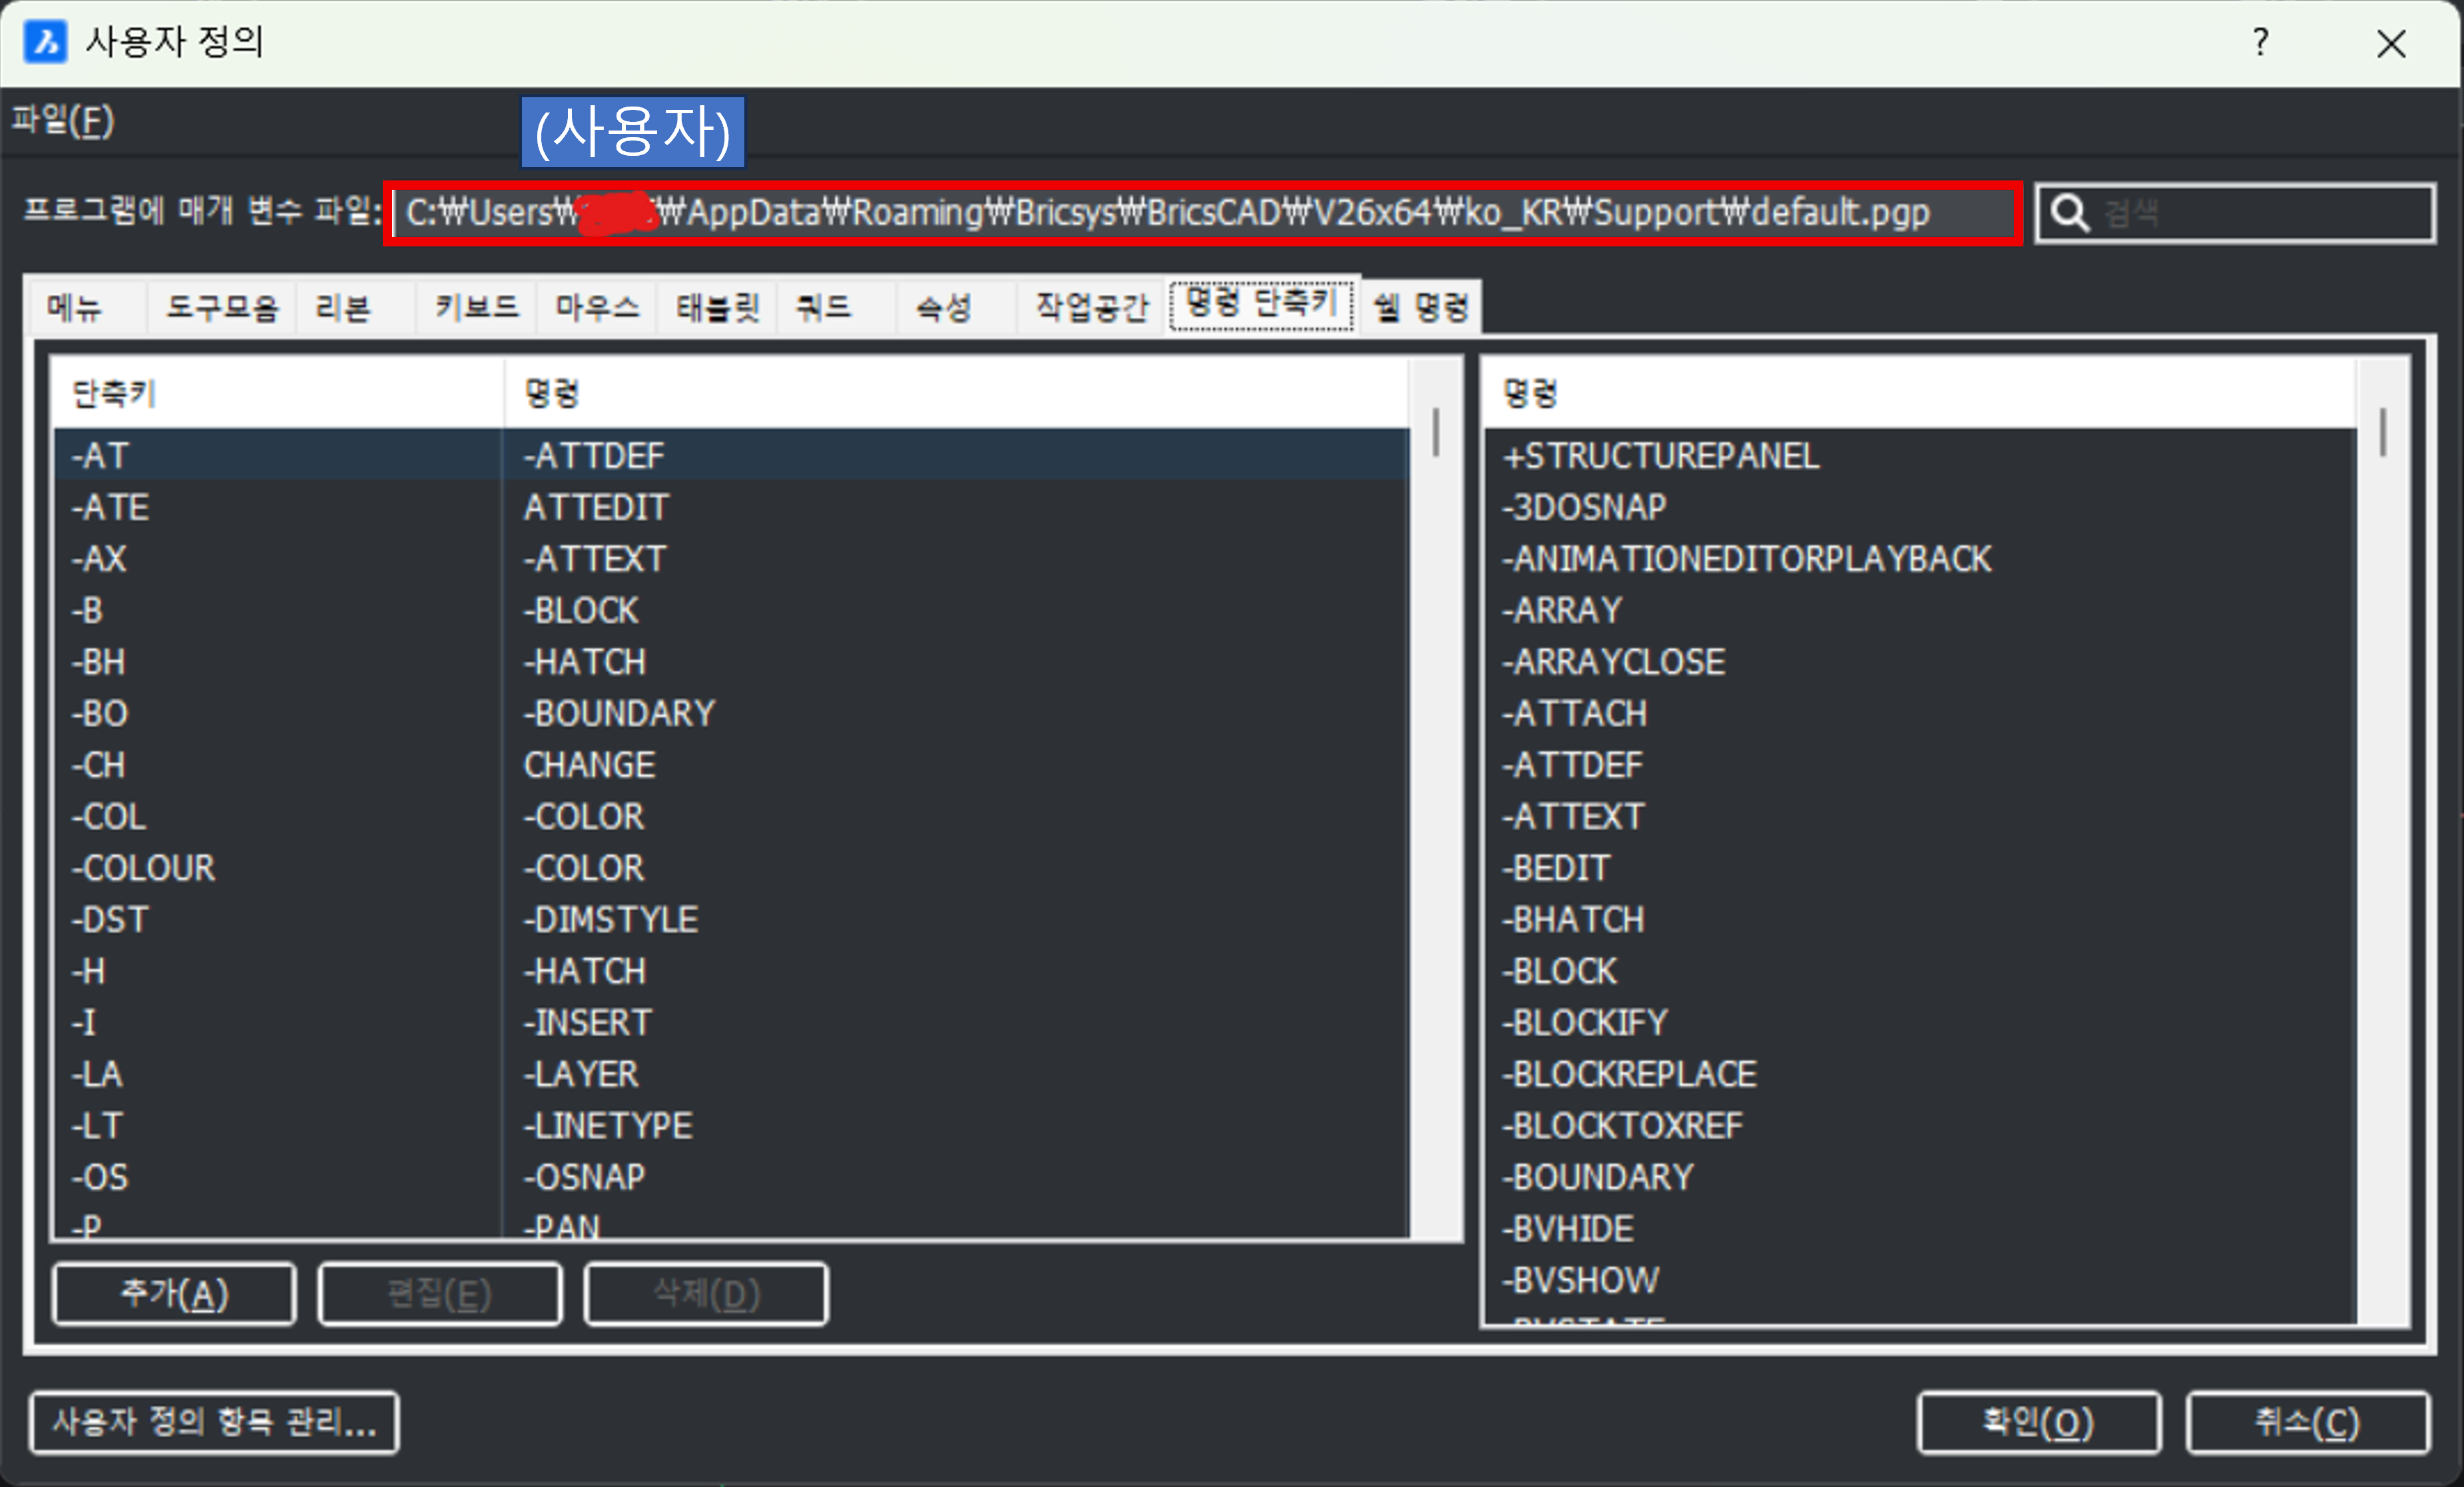The height and width of the screenshot is (1487, 2464).
Task: Click the pgp file path field
Action: pyautogui.click(x=1200, y=213)
